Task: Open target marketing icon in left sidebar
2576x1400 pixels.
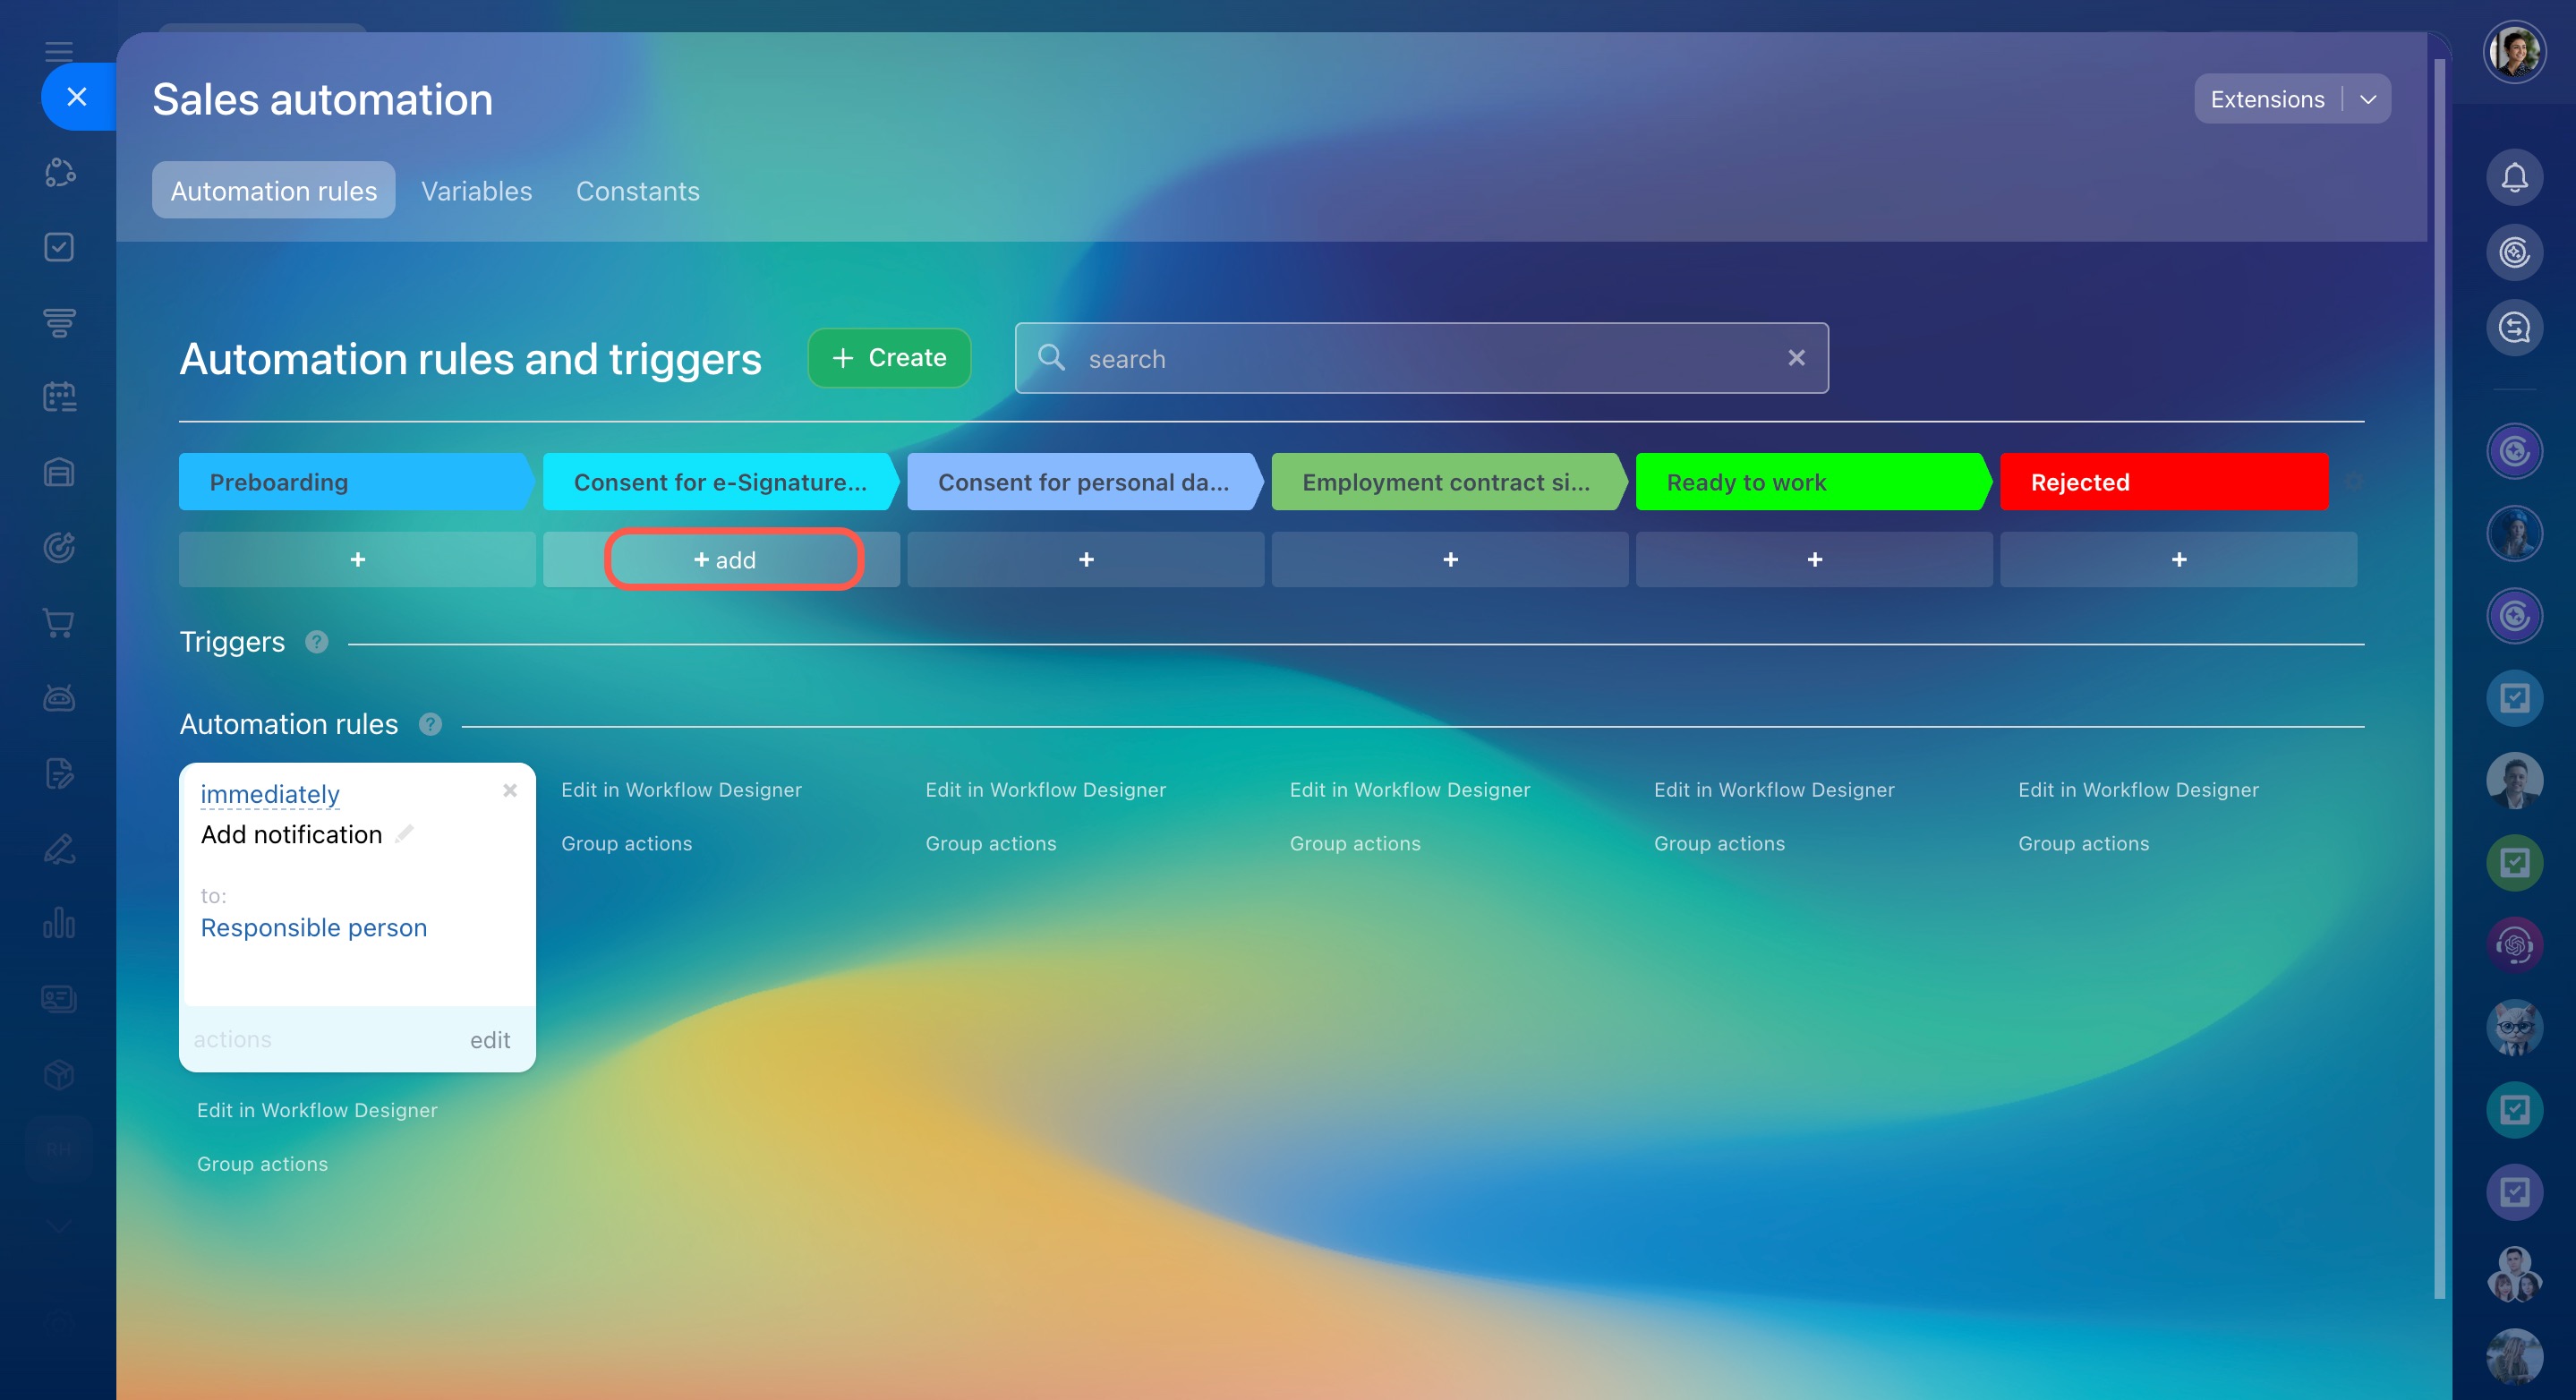Action: pos(59,547)
